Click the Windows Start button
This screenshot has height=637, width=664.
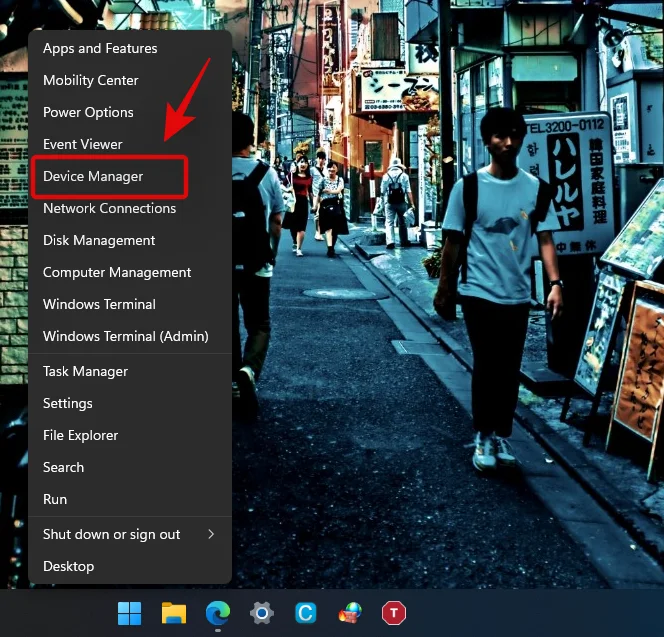[130, 612]
